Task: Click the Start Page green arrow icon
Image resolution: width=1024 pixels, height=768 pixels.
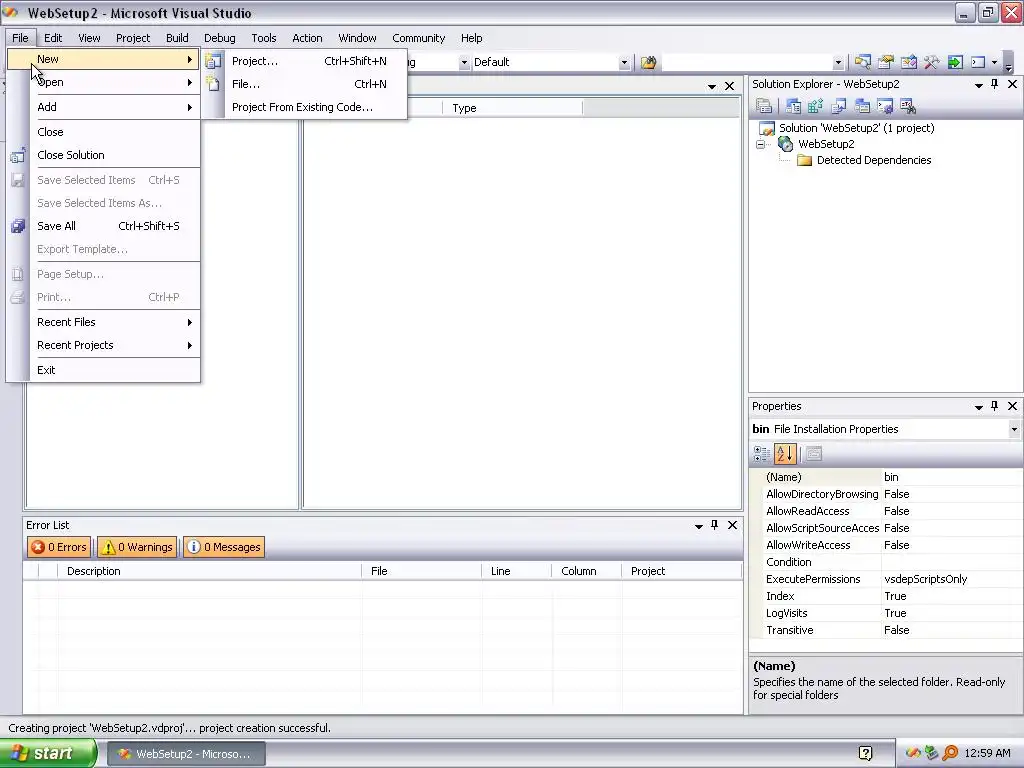Action: click(x=955, y=62)
